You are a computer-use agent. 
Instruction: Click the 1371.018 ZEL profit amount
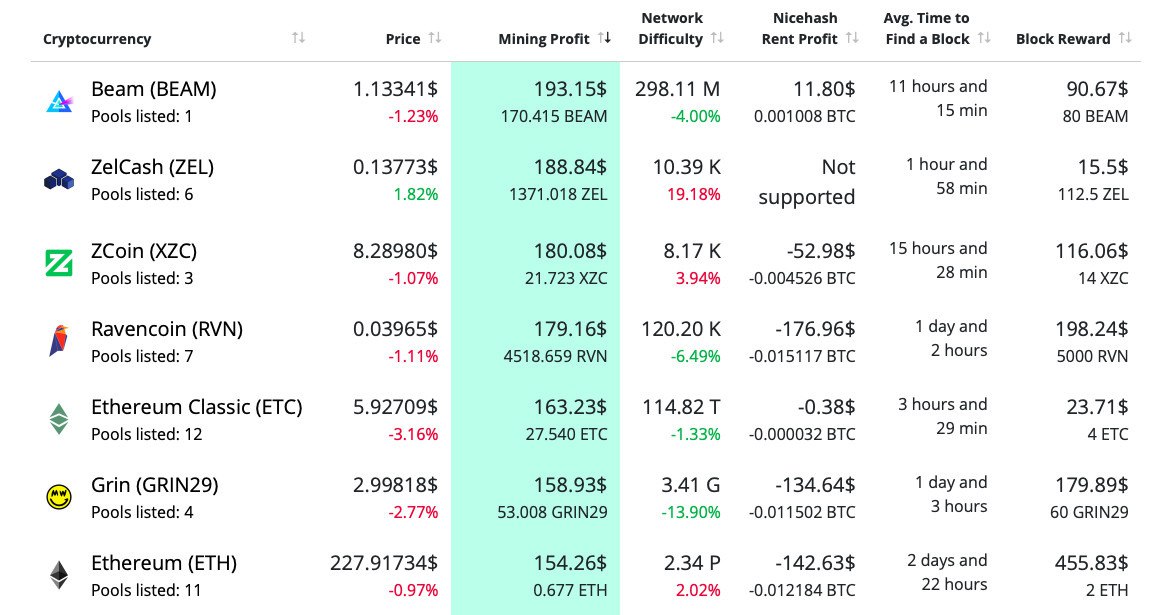558,194
